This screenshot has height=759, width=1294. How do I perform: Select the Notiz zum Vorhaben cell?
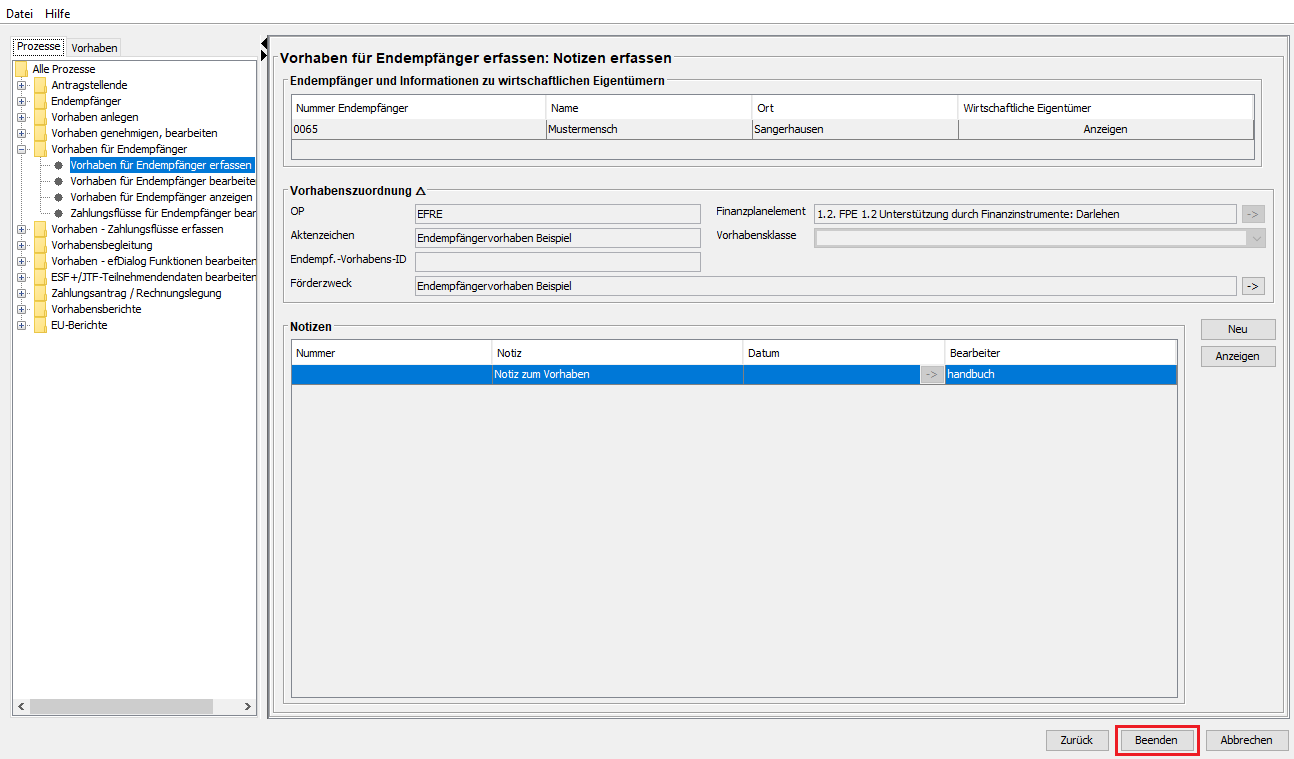pos(618,374)
